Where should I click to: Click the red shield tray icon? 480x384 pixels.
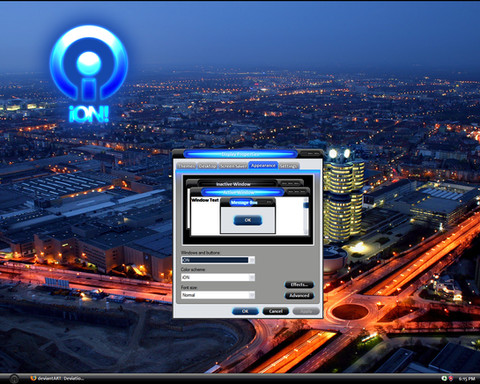[451, 378]
